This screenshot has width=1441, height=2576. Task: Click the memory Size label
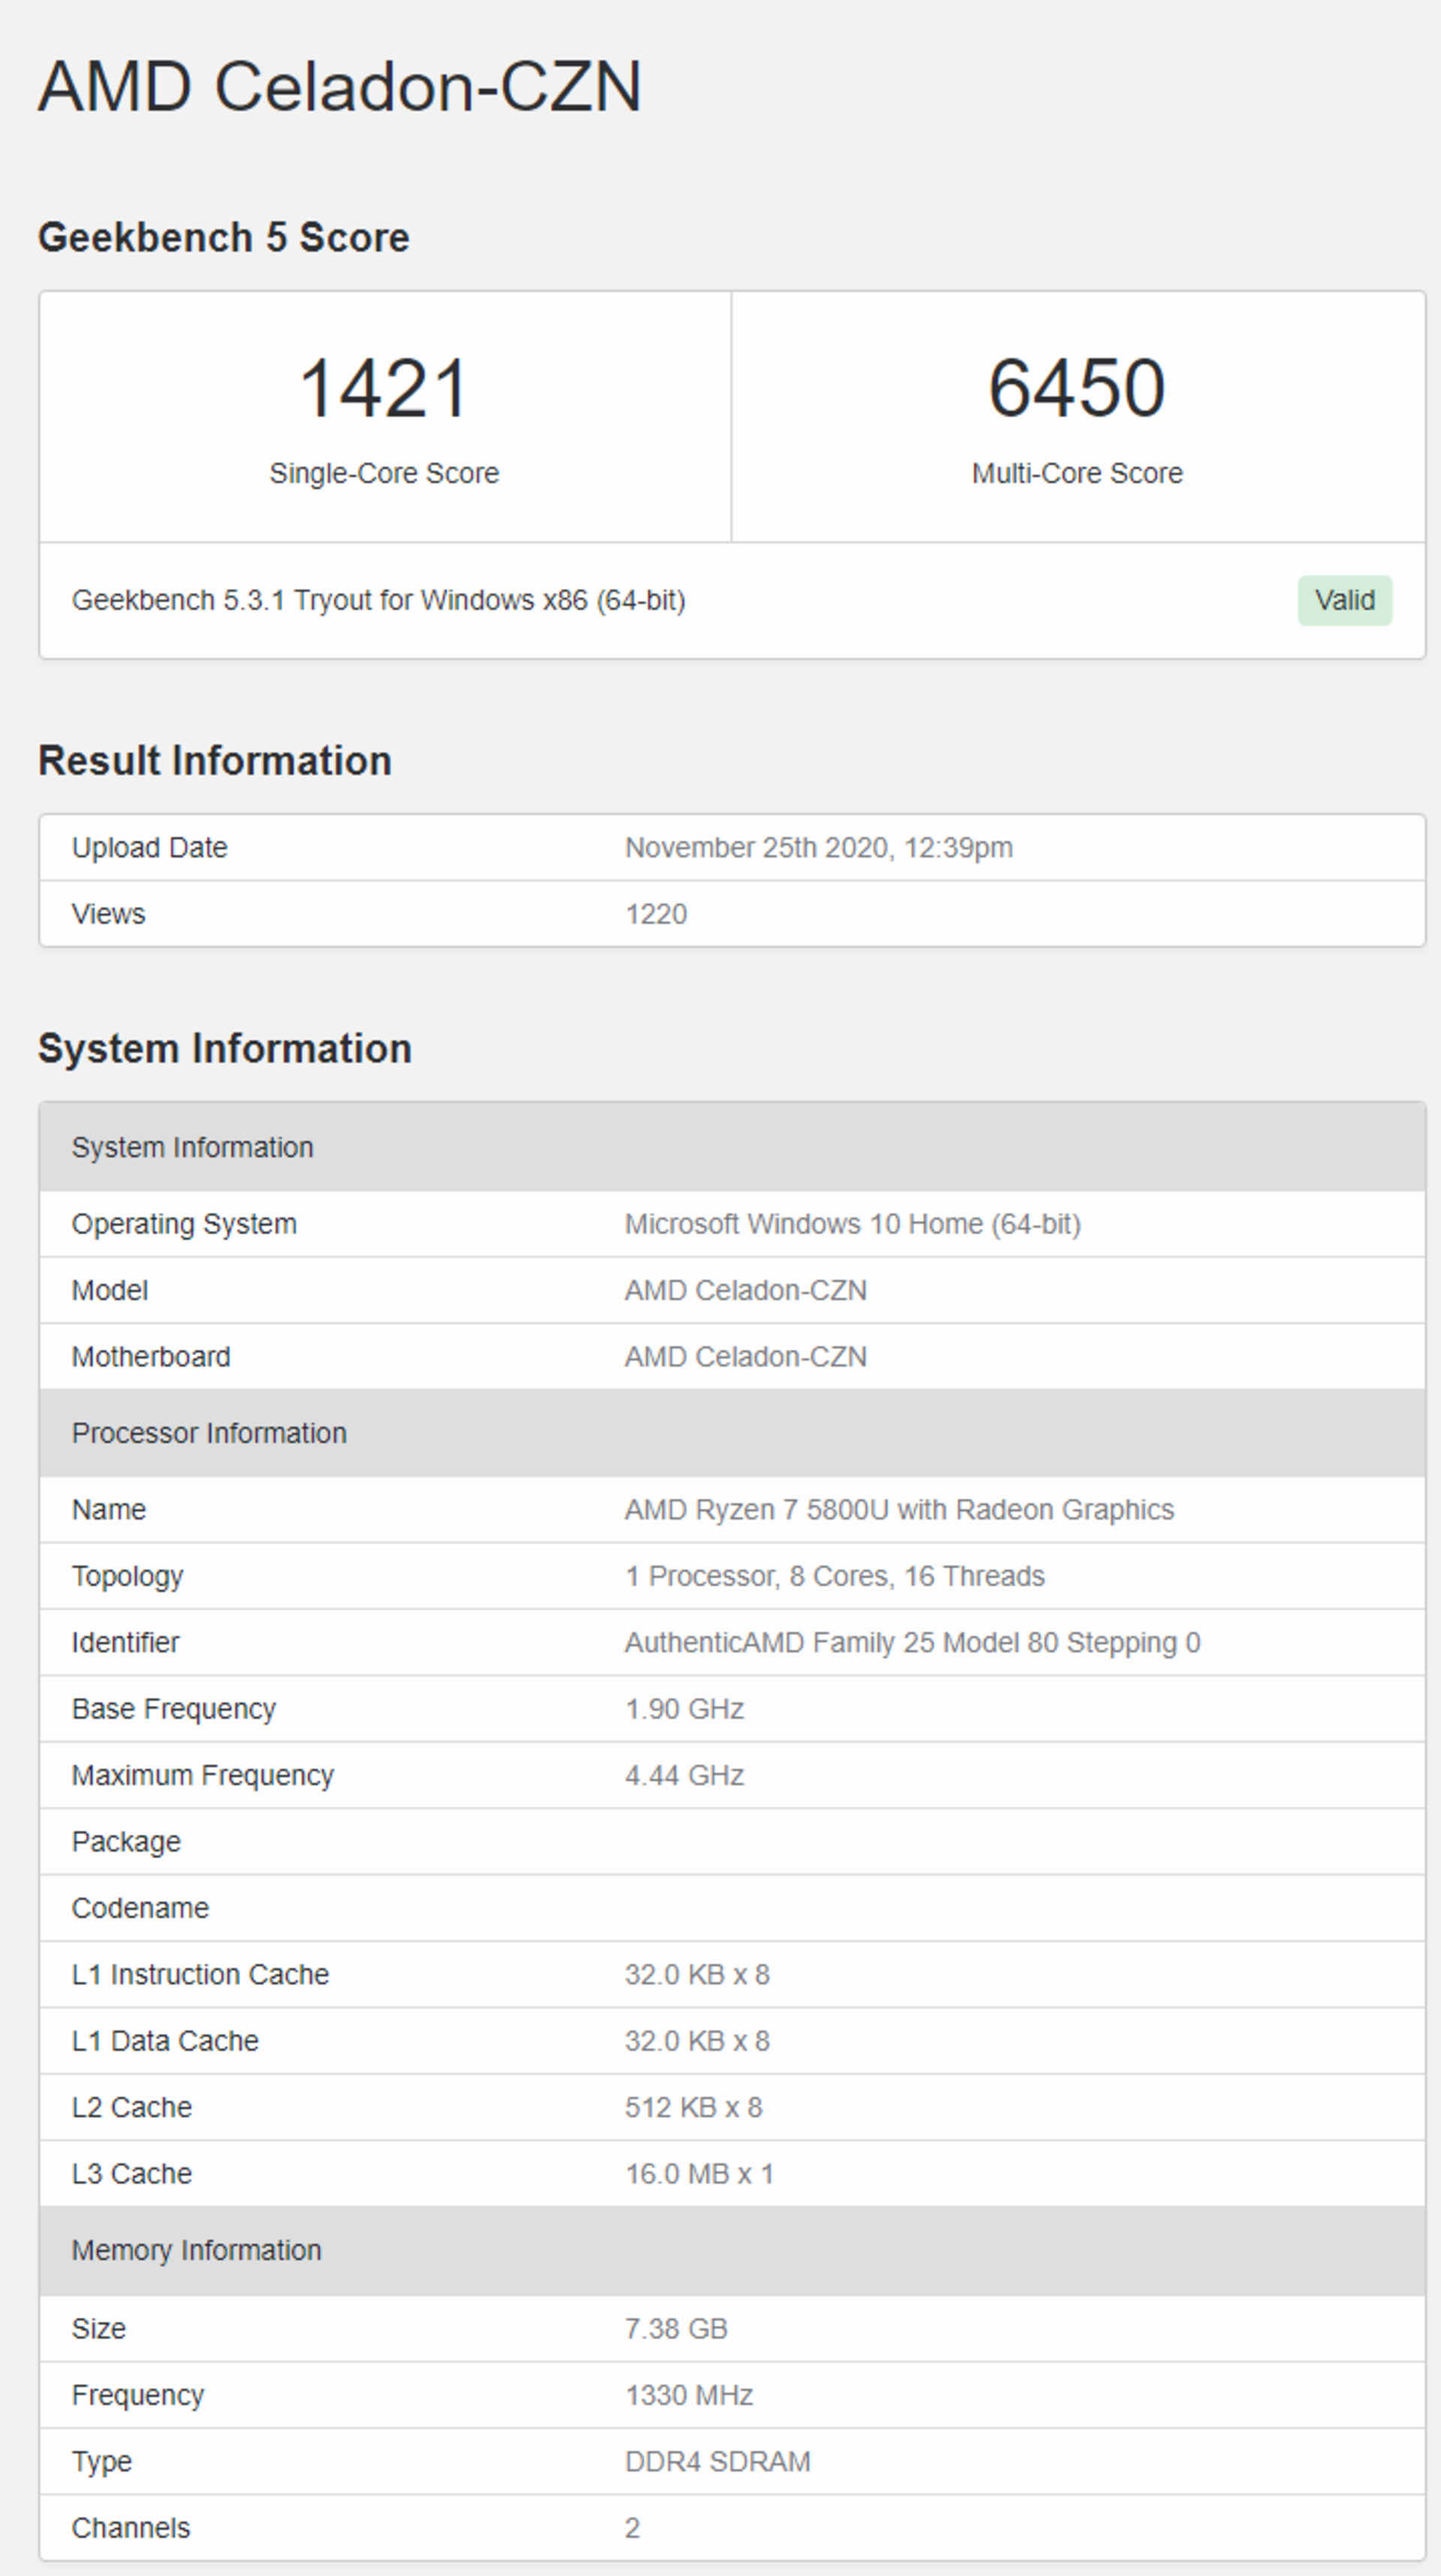click(x=99, y=2329)
